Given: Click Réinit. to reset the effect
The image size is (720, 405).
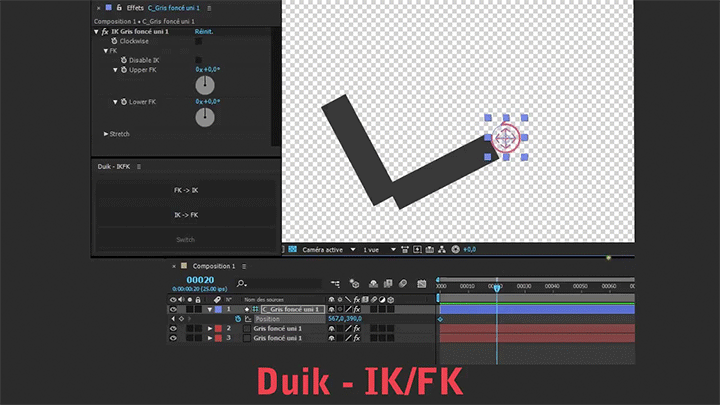Looking at the screenshot, I should pyautogui.click(x=204, y=32).
